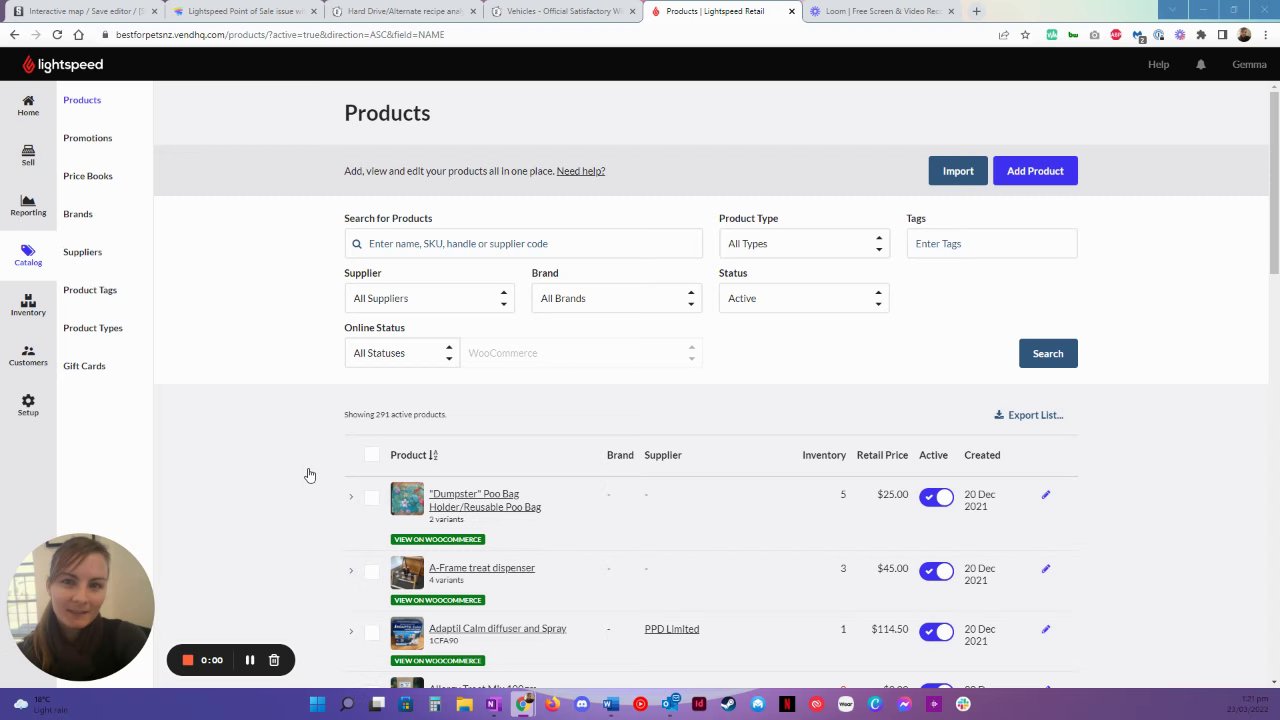
Task: Edit the Adaptil Calm diffuser pencil icon
Action: (x=1046, y=629)
